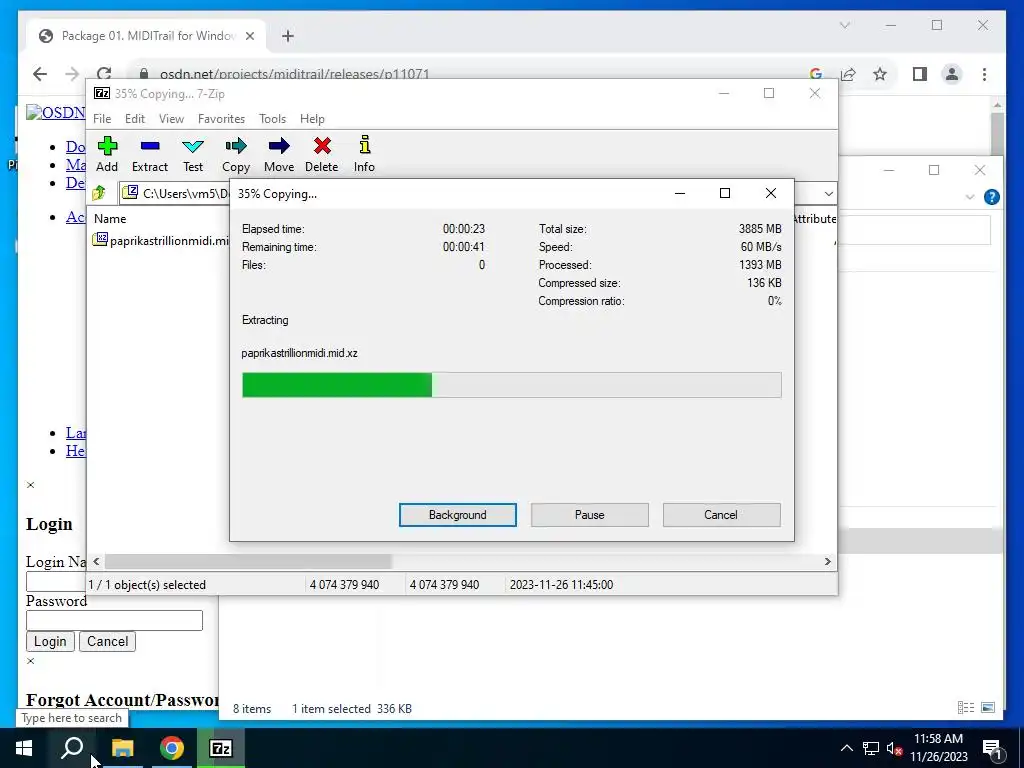Click the Google icon in the address bar
Screen dimensions: 1024x768
point(816,74)
